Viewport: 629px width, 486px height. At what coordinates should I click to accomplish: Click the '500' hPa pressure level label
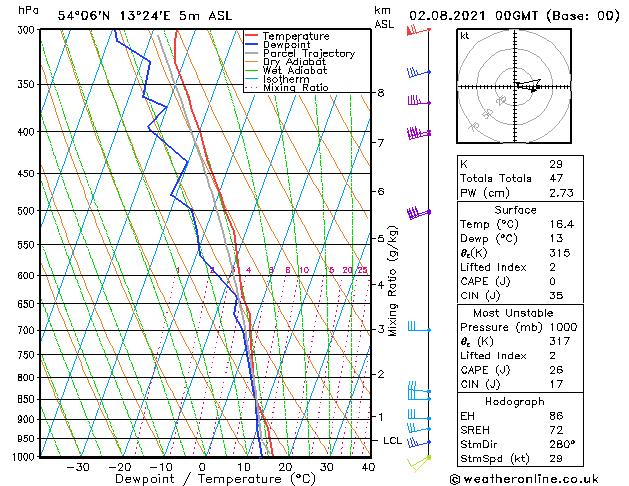click(26, 211)
